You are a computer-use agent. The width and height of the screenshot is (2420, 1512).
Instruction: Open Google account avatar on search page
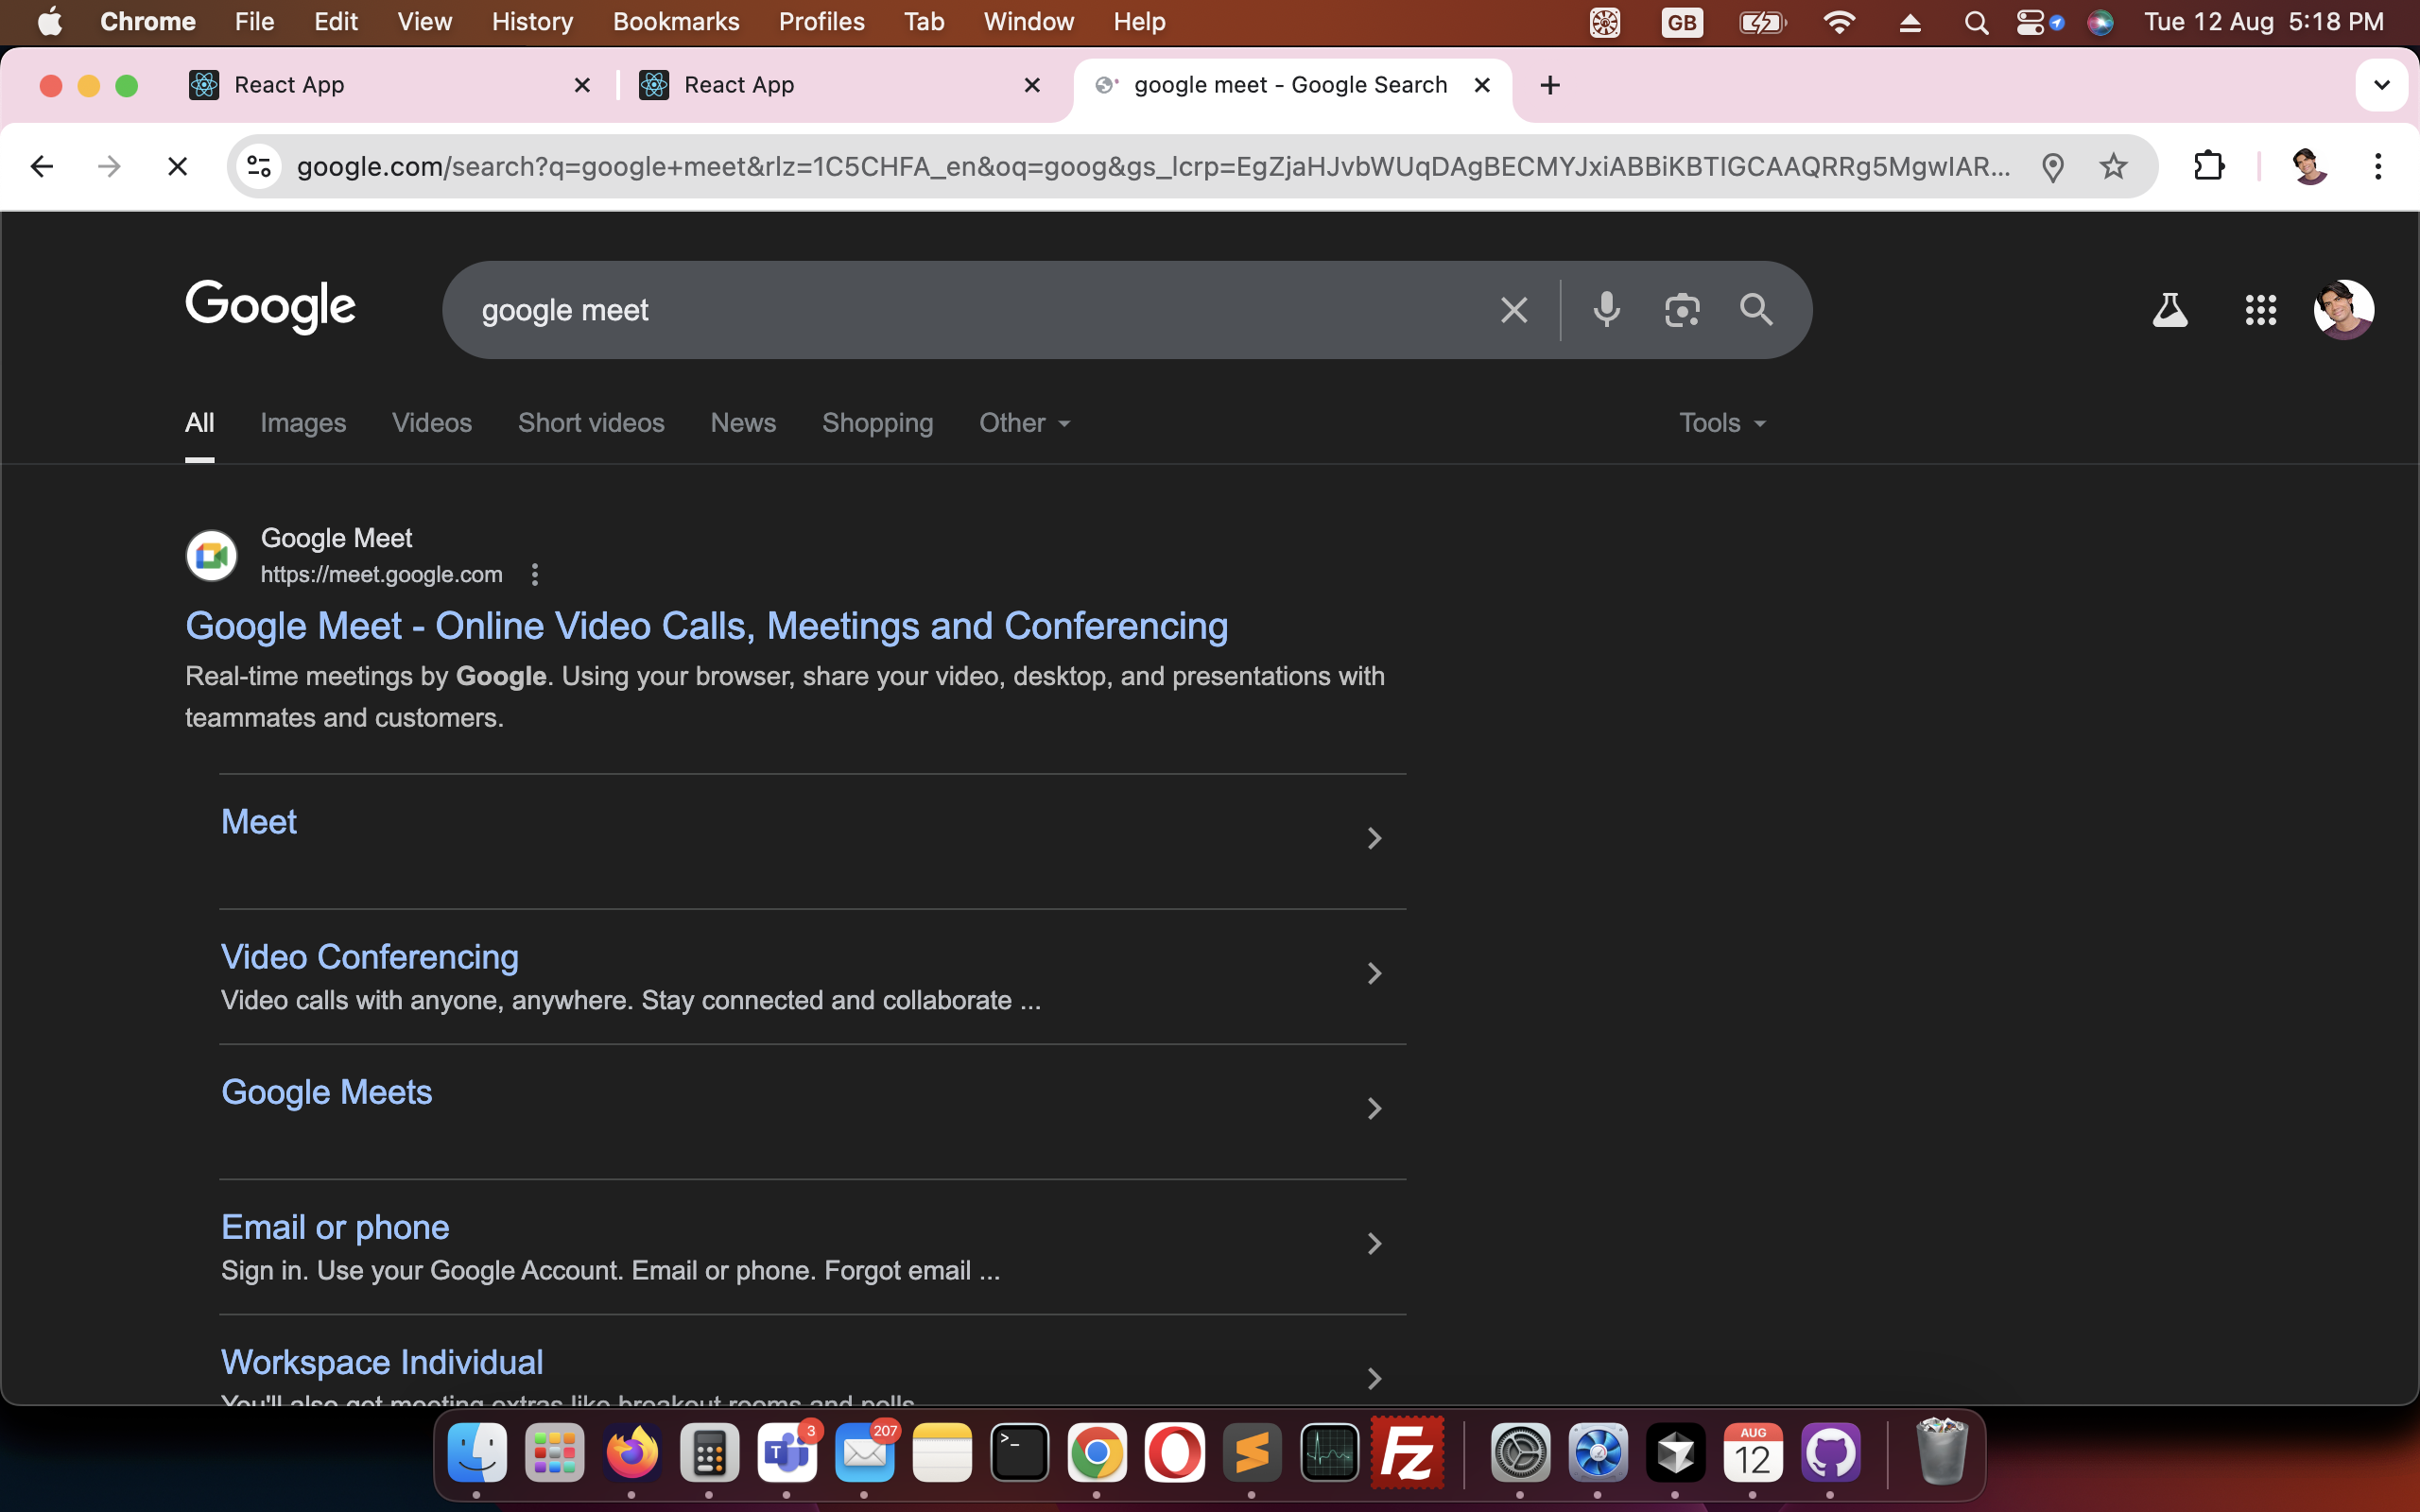tap(2344, 310)
